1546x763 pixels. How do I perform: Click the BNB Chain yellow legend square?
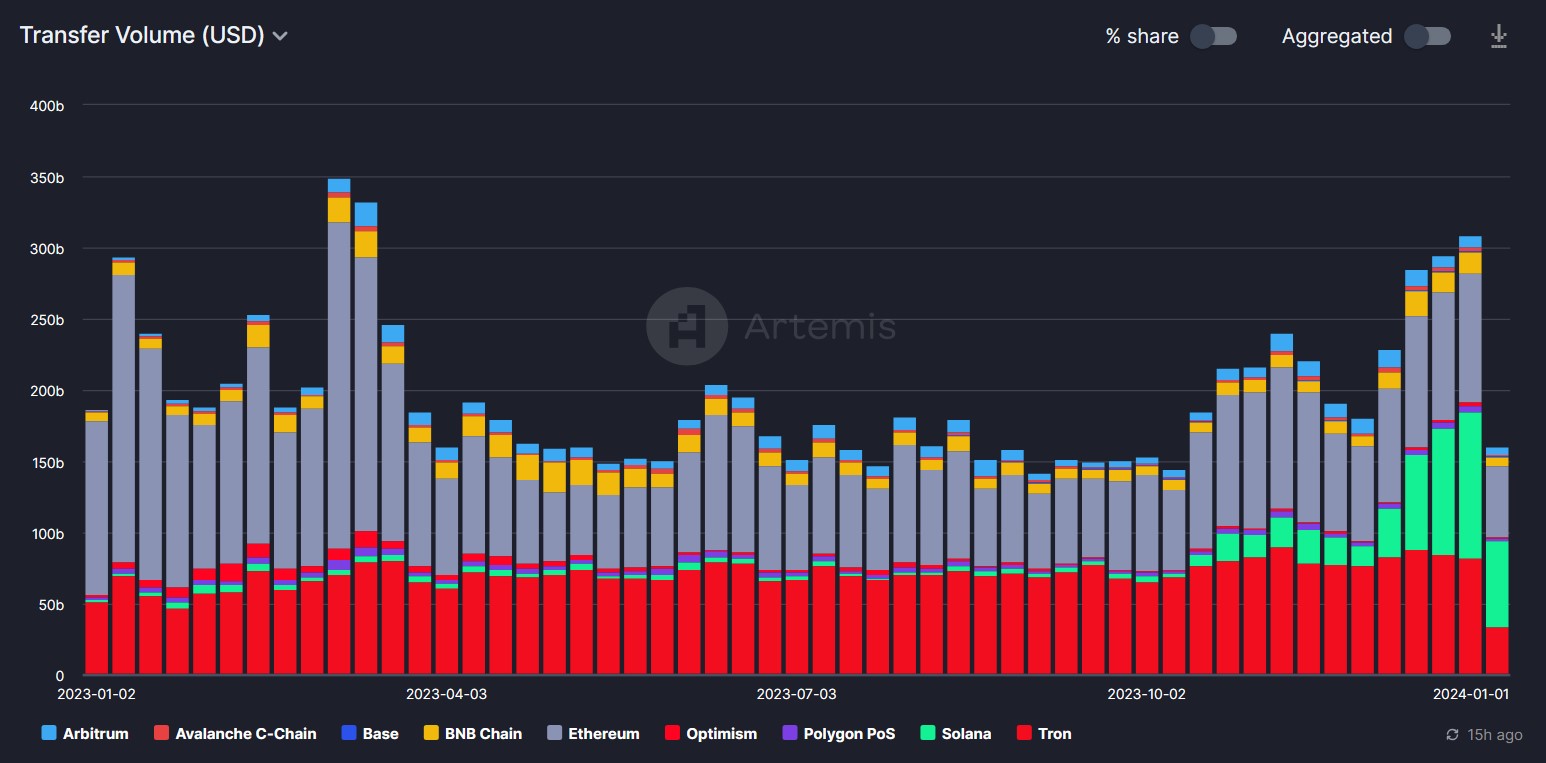tap(431, 733)
